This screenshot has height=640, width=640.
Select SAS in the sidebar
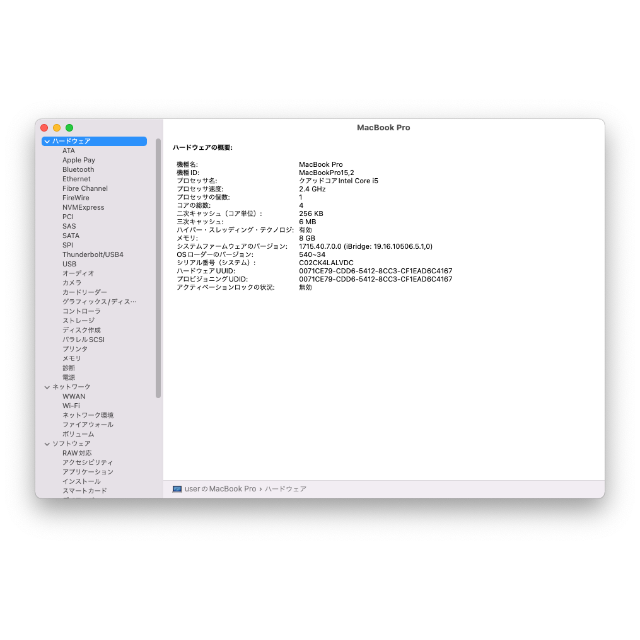(x=69, y=226)
